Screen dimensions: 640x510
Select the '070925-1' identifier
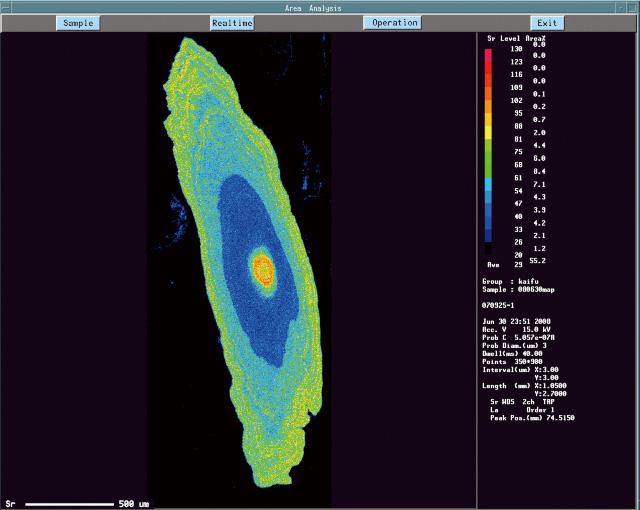[x=498, y=306]
